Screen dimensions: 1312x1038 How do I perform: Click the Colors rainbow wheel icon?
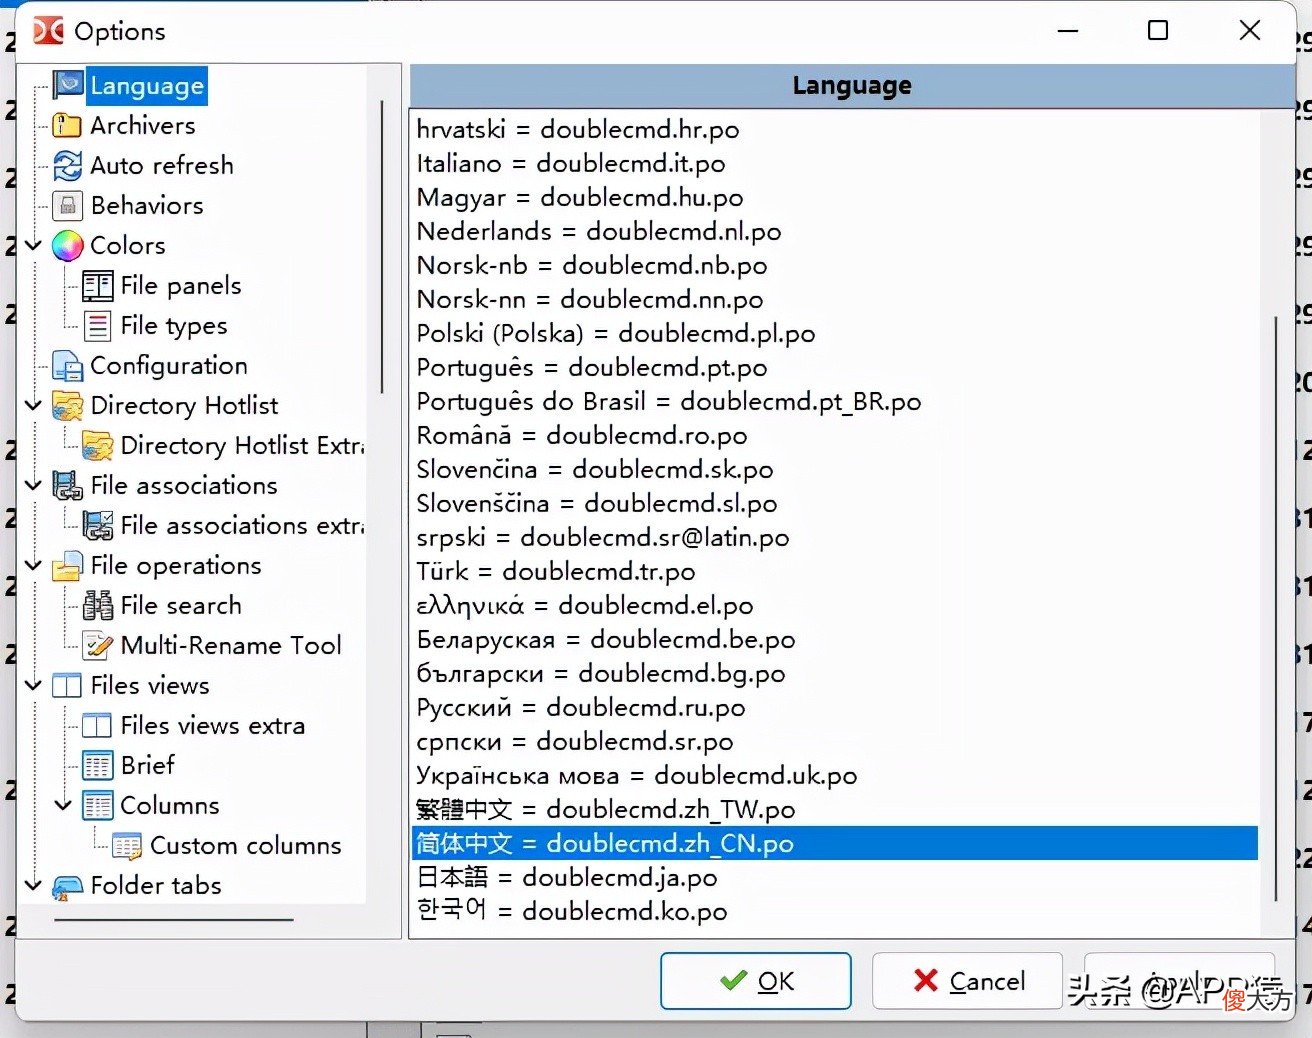click(67, 245)
